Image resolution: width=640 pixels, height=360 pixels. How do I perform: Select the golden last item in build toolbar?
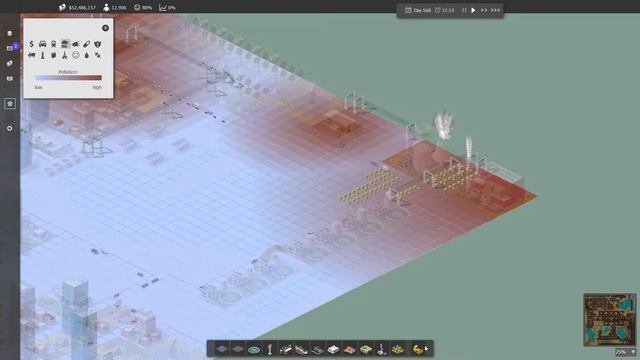point(418,349)
